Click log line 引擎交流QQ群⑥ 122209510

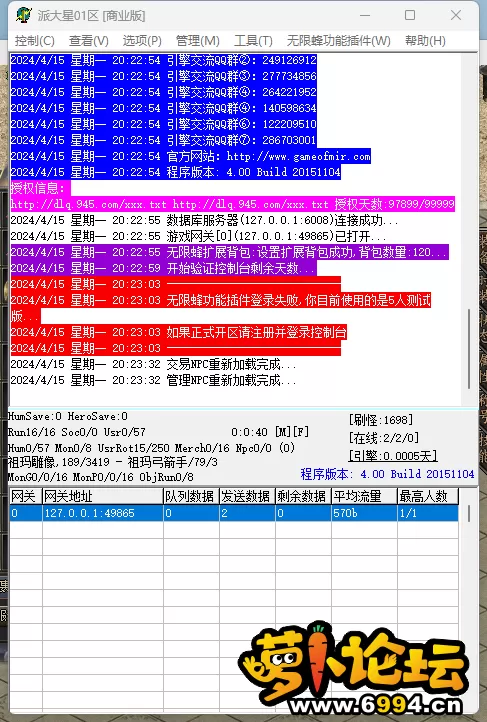[163, 124]
